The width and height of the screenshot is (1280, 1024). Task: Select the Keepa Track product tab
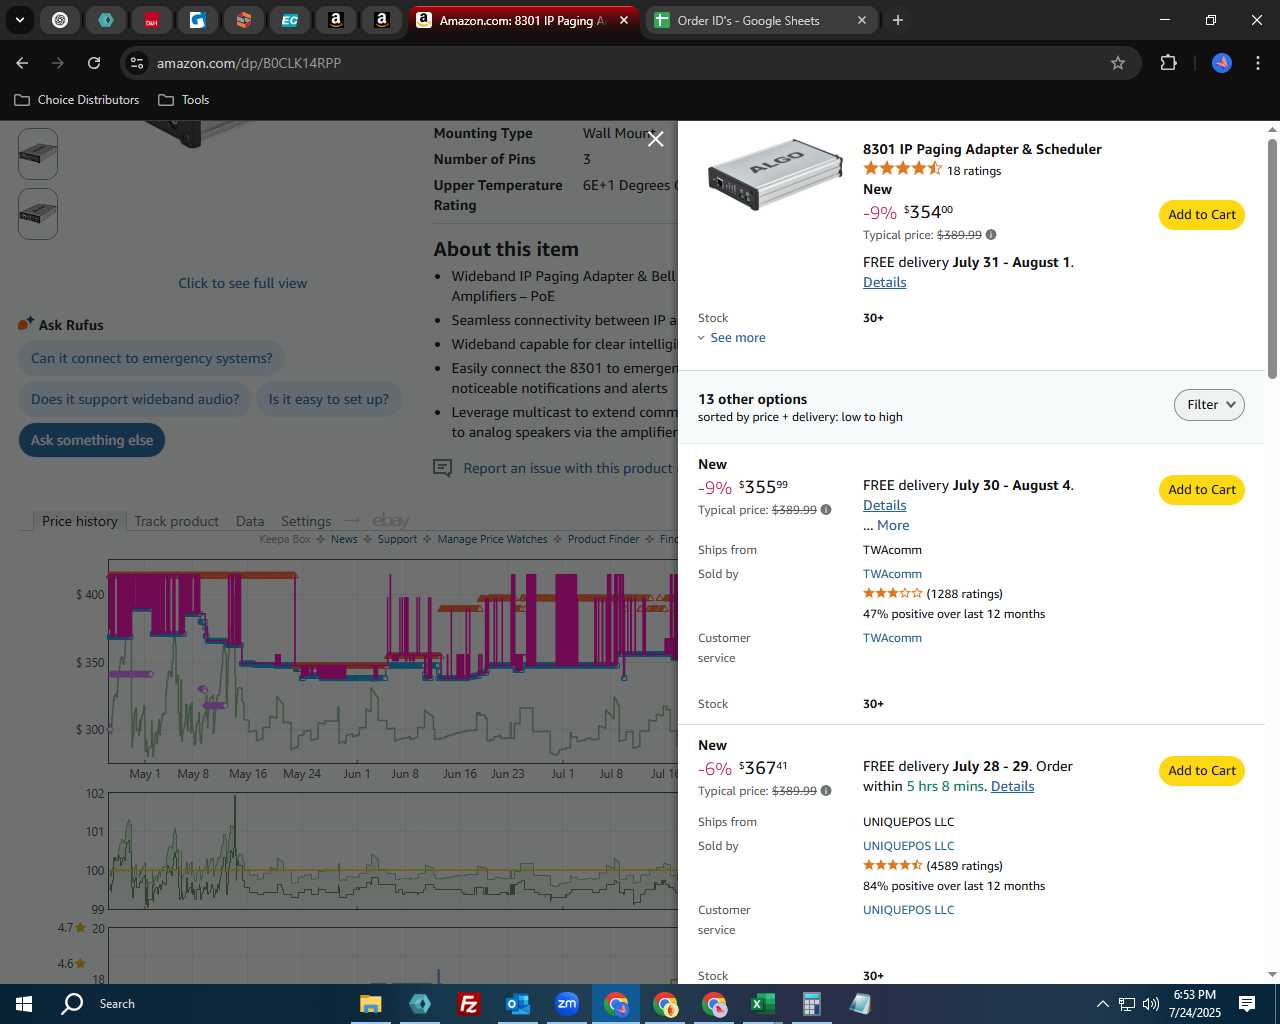click(x=176, y=521)
